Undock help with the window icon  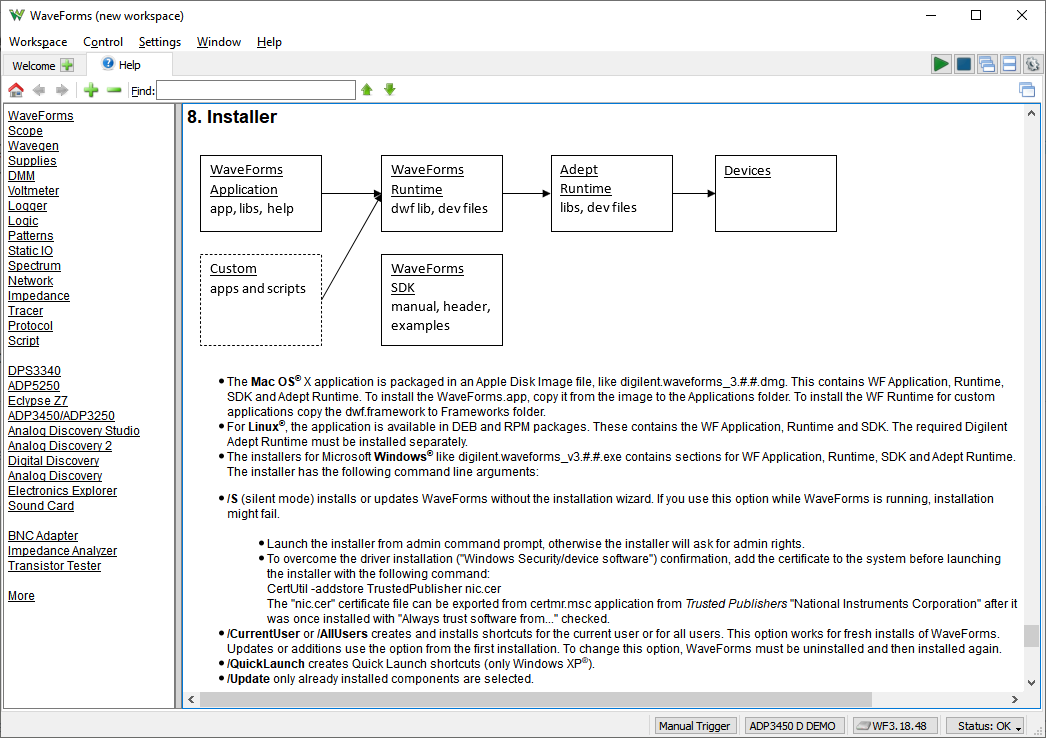click(1027, 89)
